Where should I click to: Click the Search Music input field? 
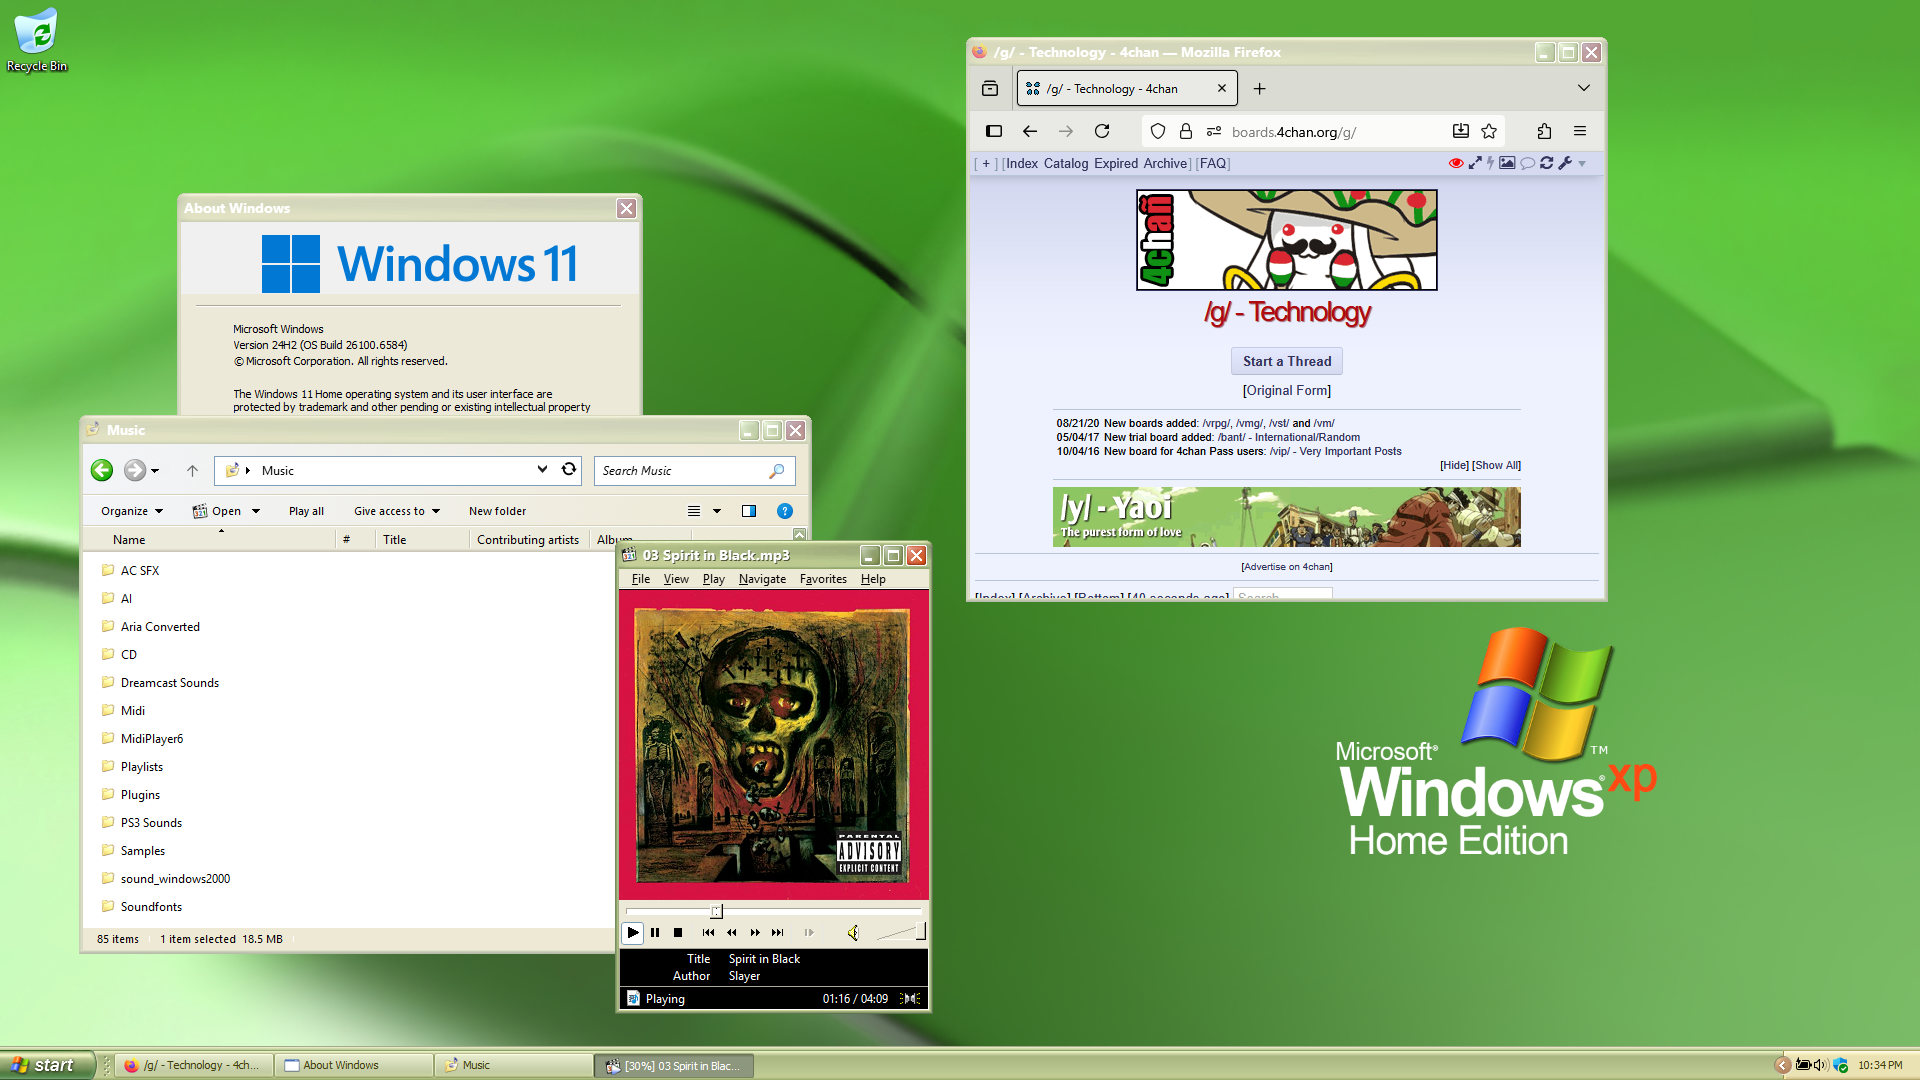pos(680,470)
